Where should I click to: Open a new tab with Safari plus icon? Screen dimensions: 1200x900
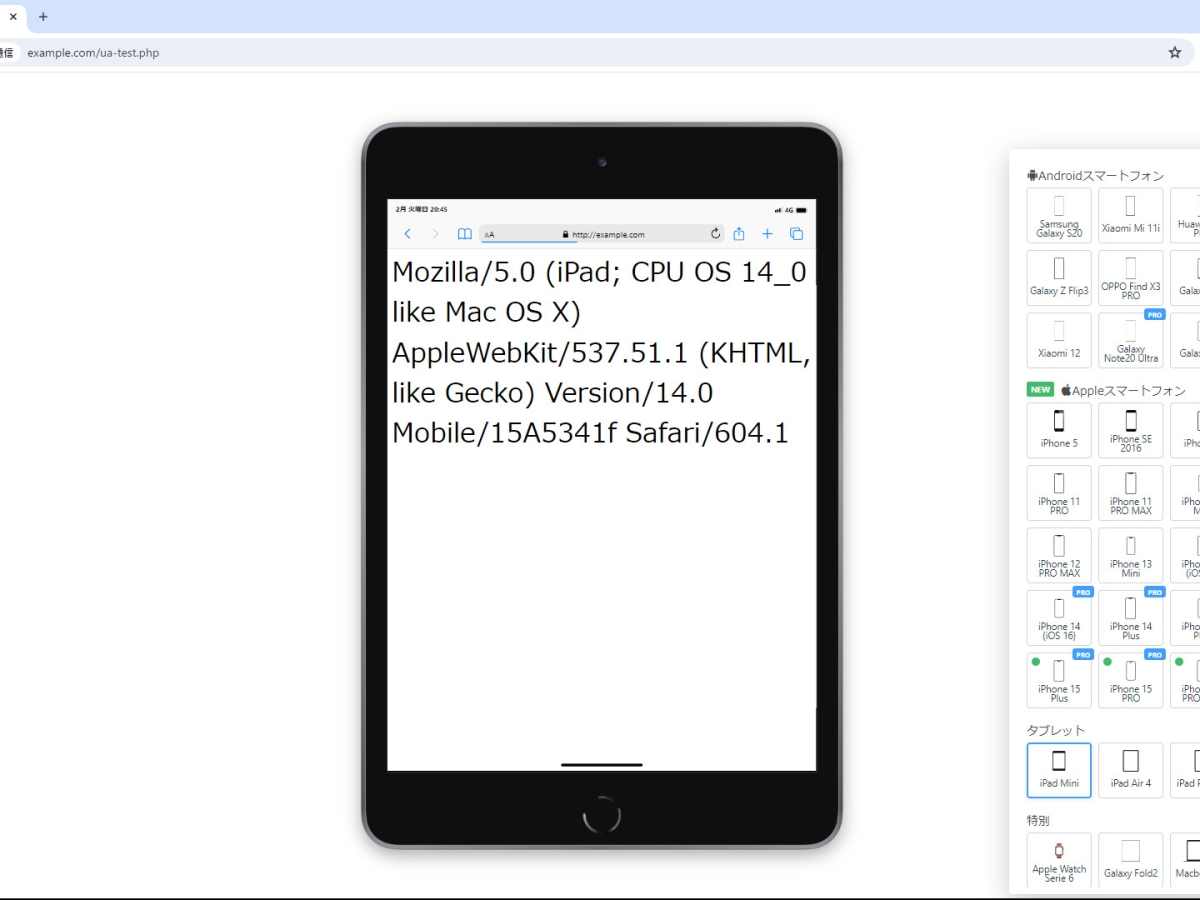tap(767, 234)
